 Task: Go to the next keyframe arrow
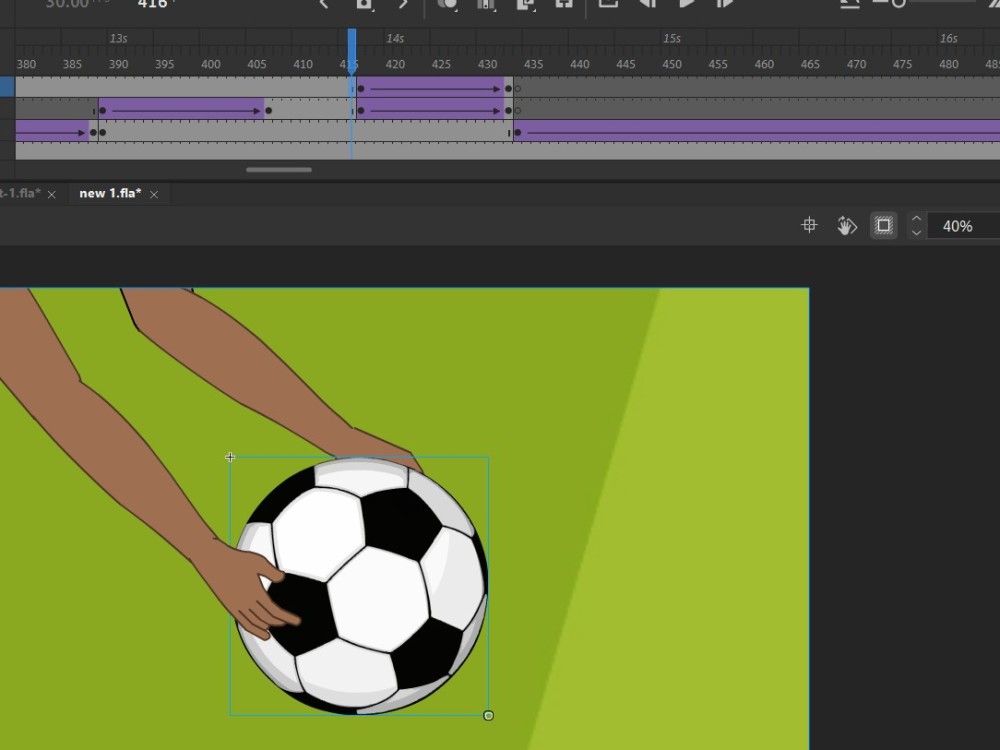pos(402,4)
